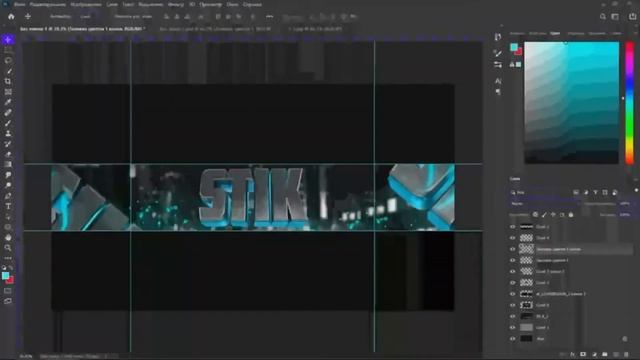Select the Crop tool
640x360 pixels.
8,81
